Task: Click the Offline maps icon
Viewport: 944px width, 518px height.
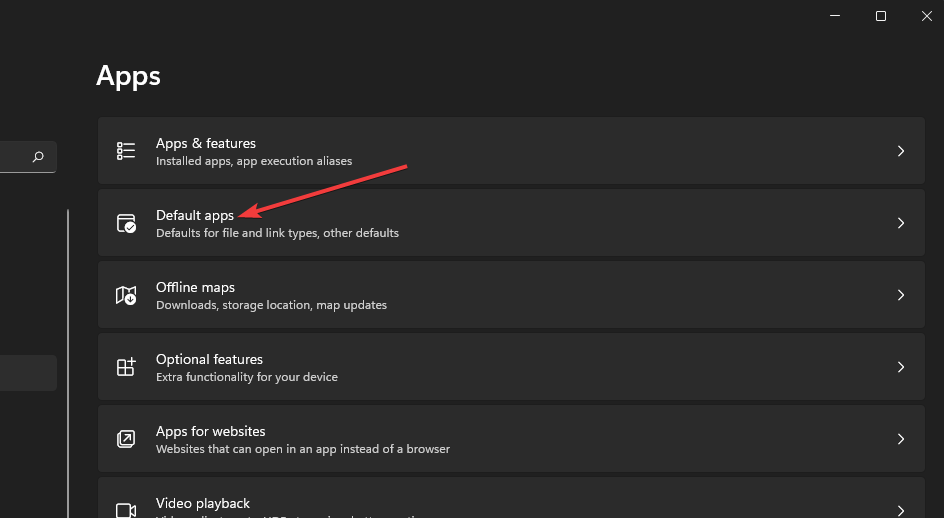Action: [126, 295]
